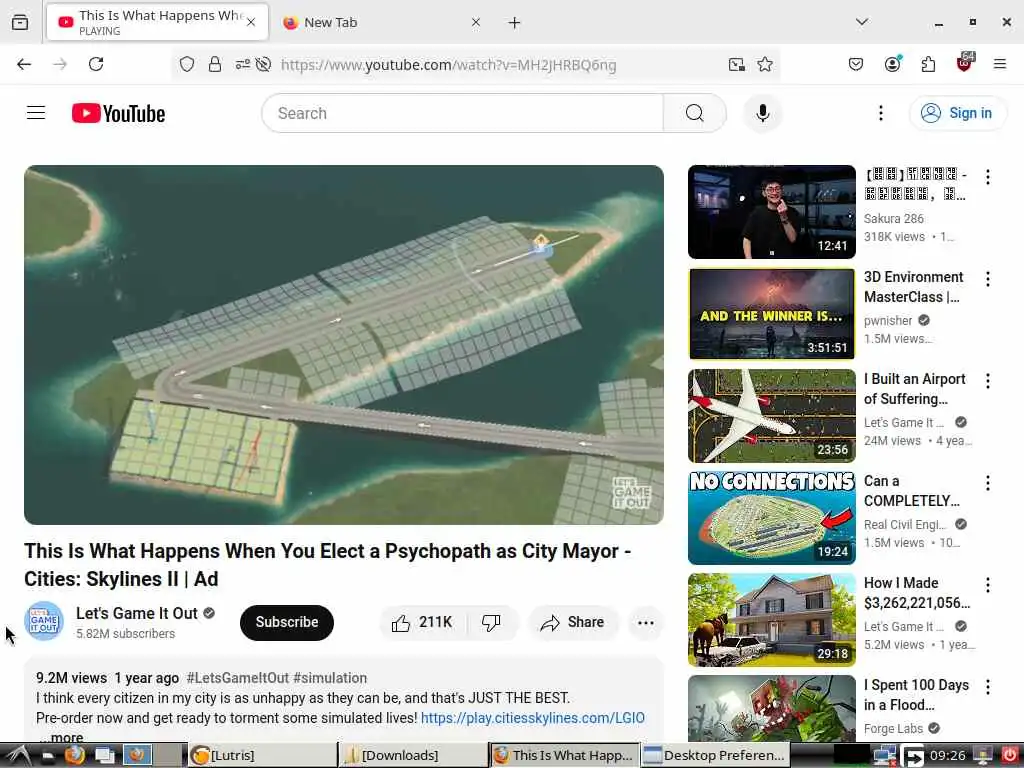This screenshot has width=1024, height=768.
Task: Open the play.citiesskylines.com/LGIO link
Action: tap(532, 718)
